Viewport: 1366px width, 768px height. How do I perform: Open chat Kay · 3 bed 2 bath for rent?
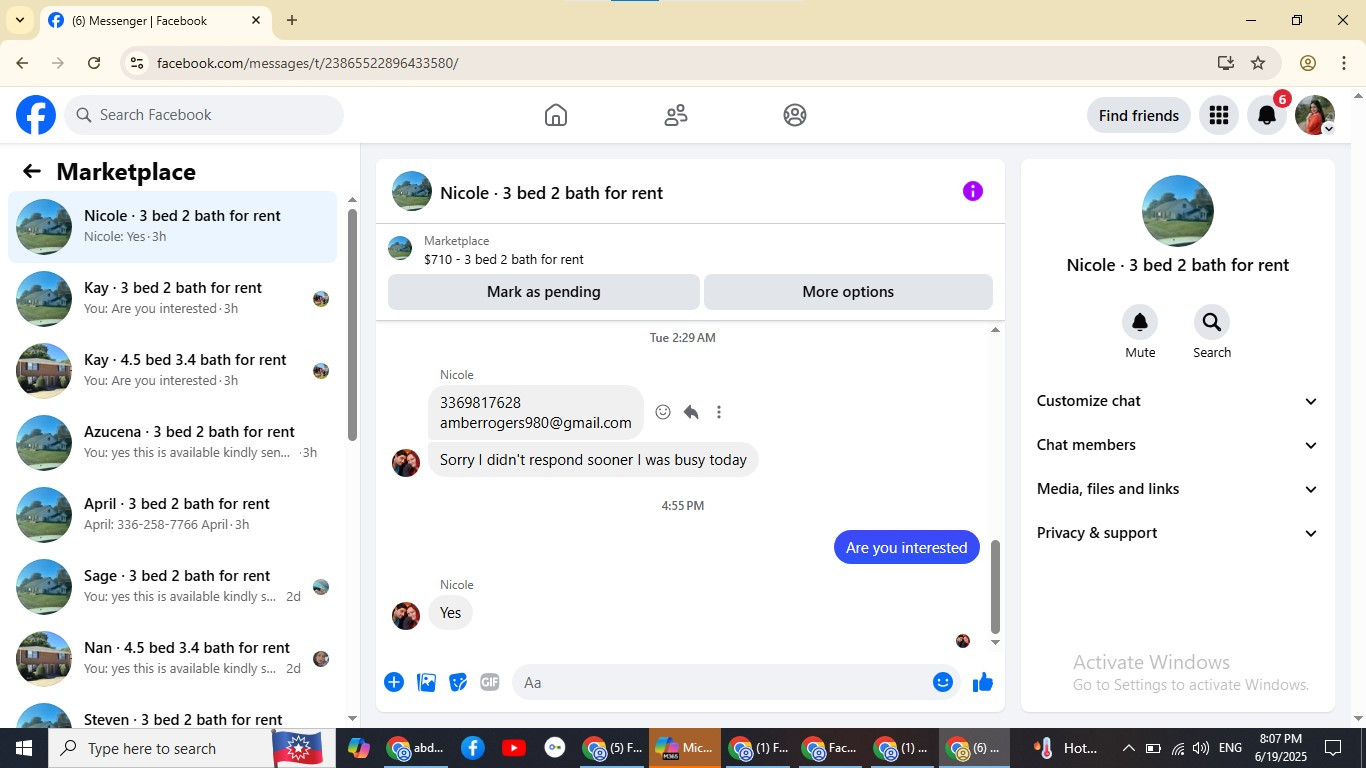pos(172,299)
